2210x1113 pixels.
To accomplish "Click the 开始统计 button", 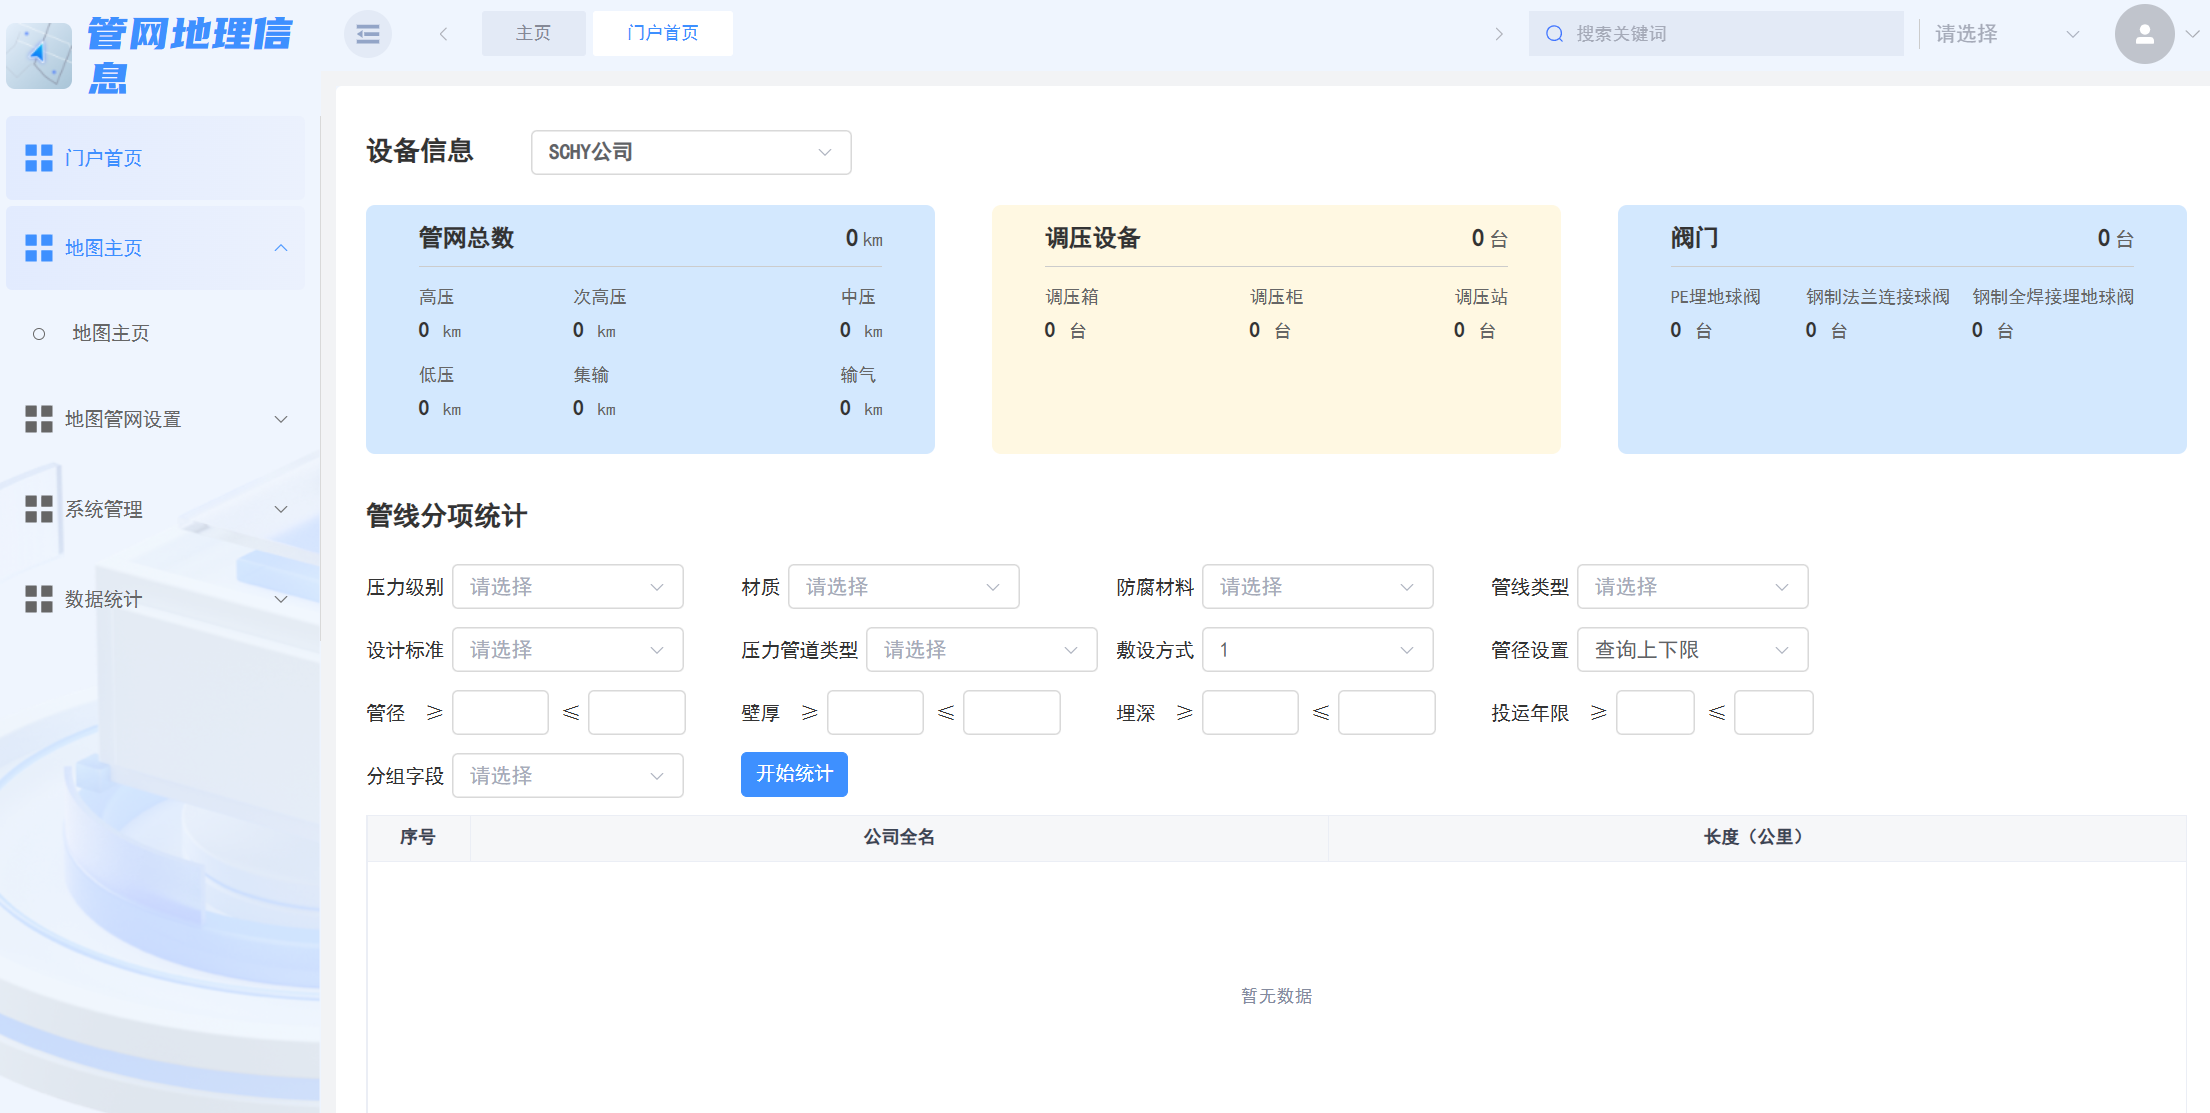I will (x=793, y=774).
